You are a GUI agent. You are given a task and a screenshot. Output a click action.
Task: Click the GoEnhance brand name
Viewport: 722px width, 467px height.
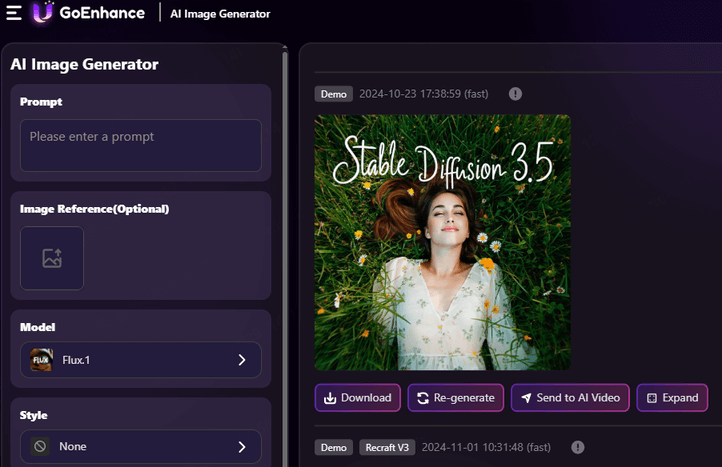coord(102,13)
